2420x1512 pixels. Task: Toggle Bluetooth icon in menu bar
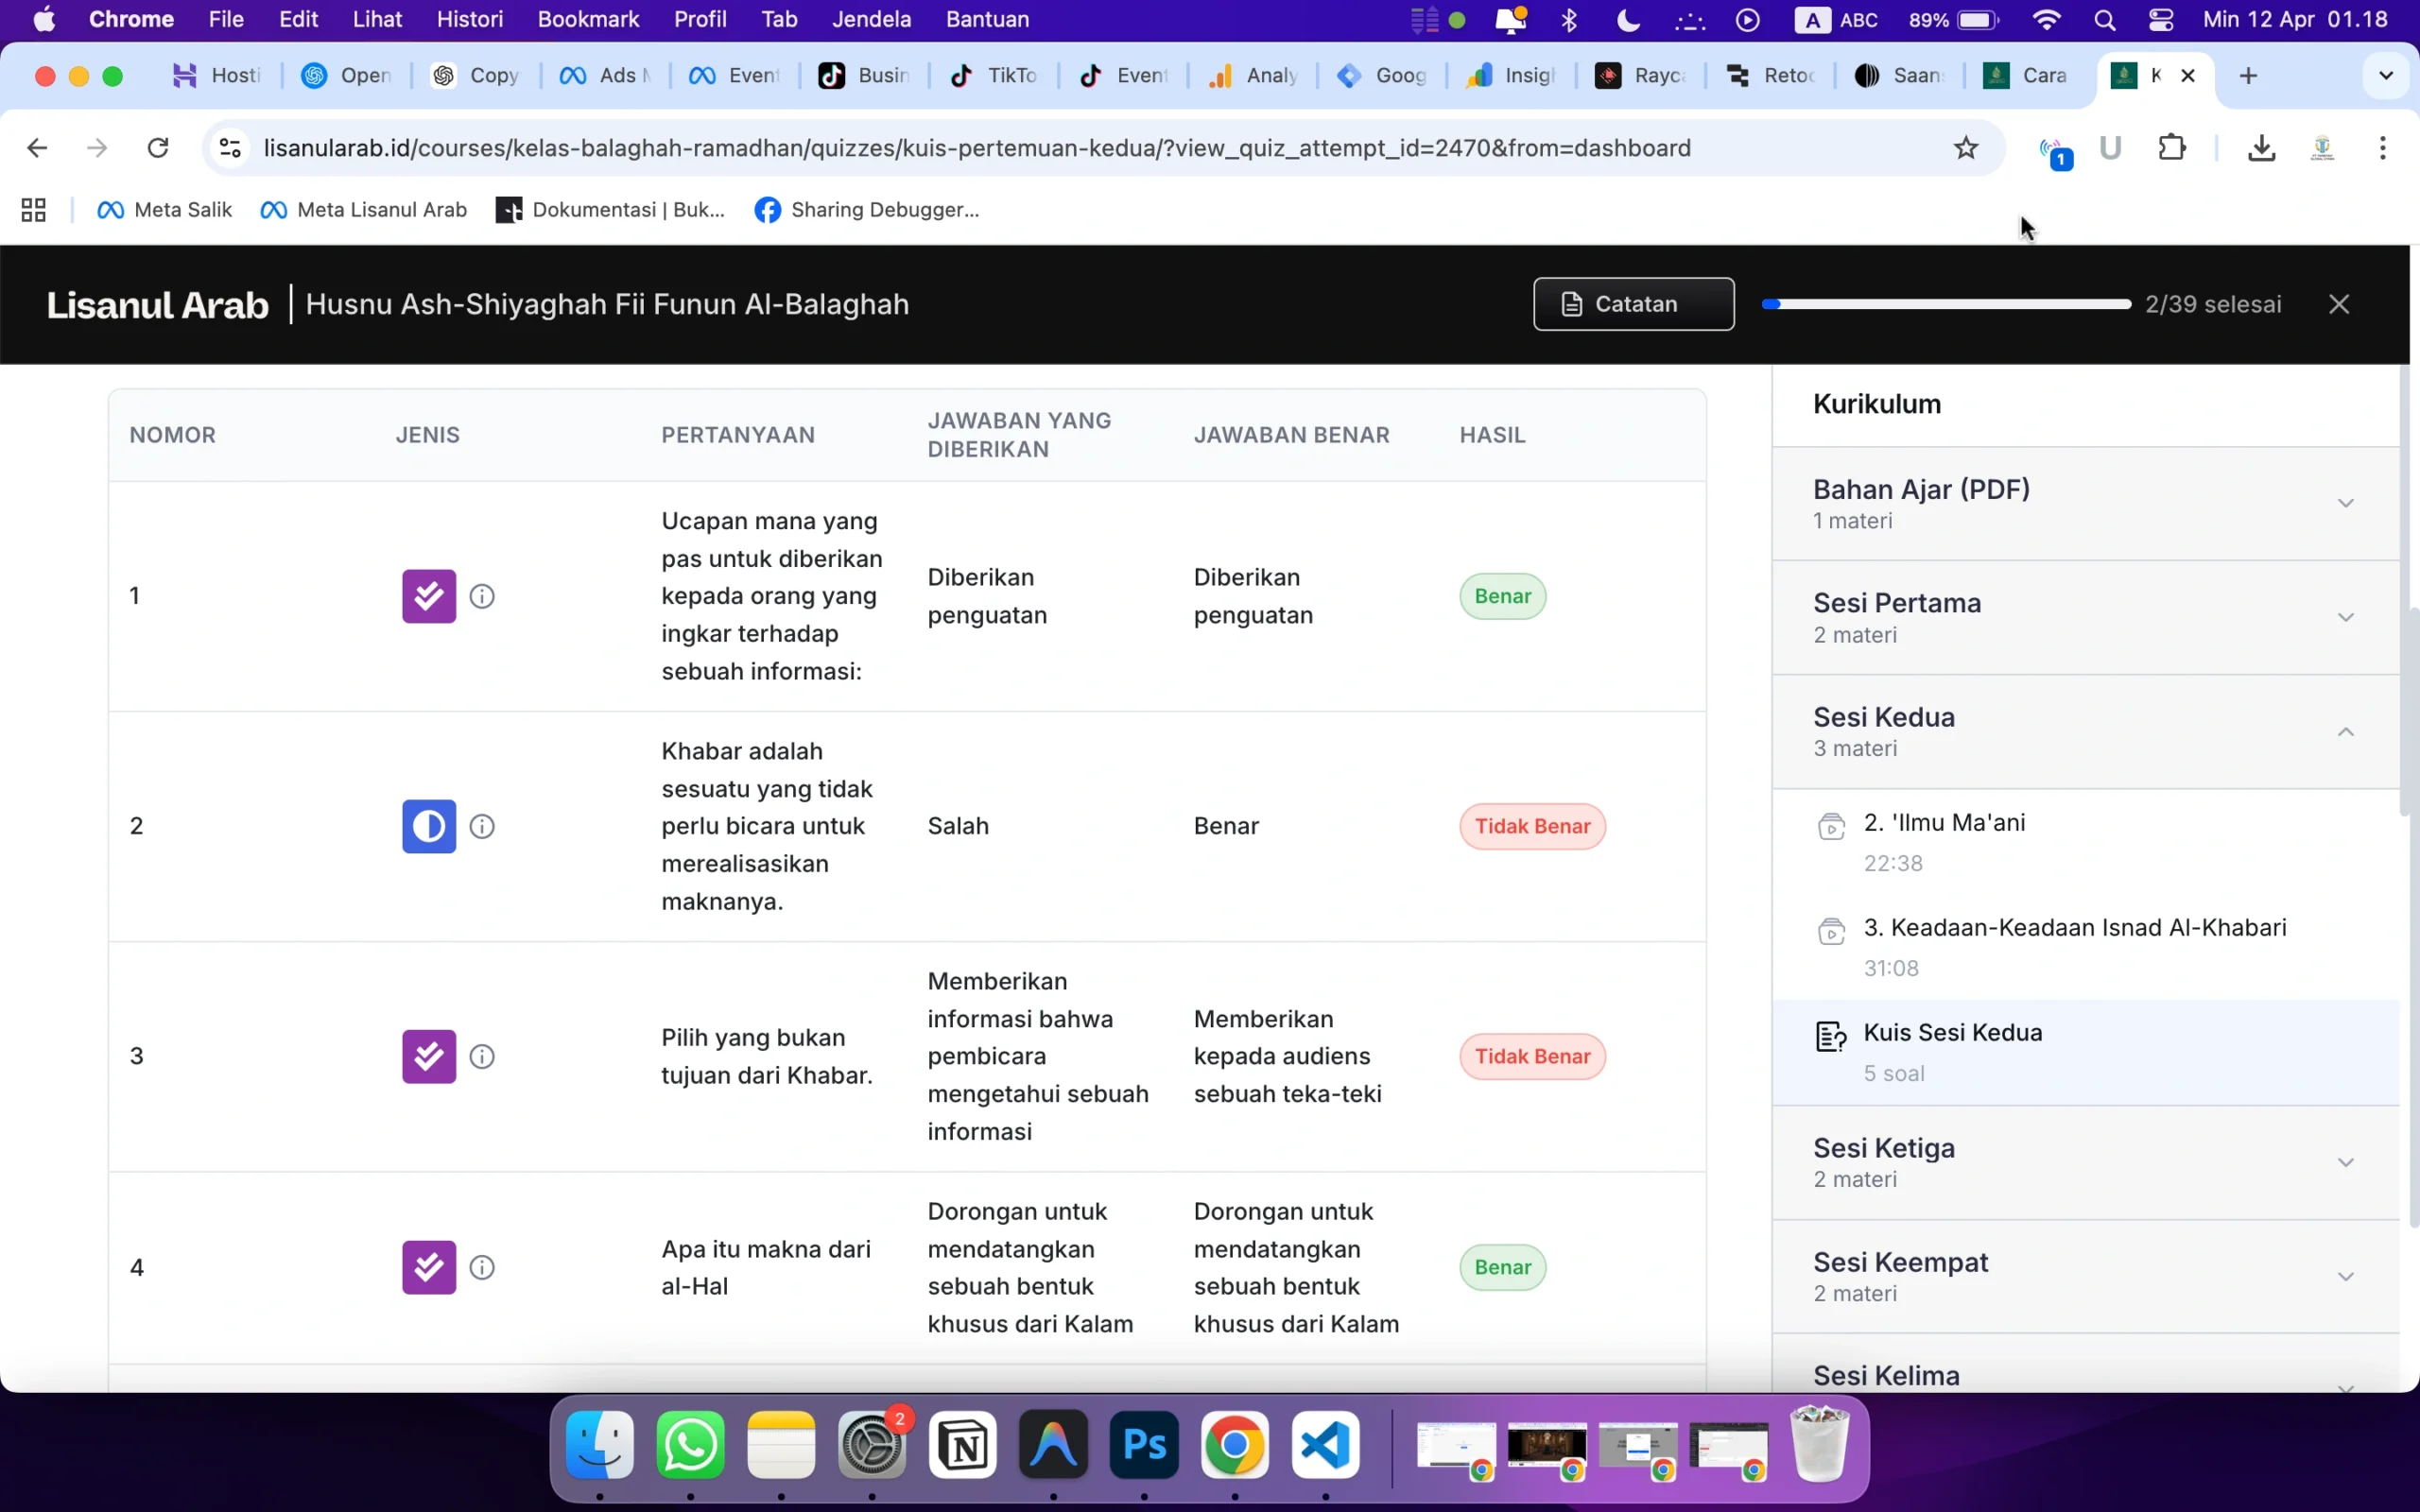[x=1569, y=20]
